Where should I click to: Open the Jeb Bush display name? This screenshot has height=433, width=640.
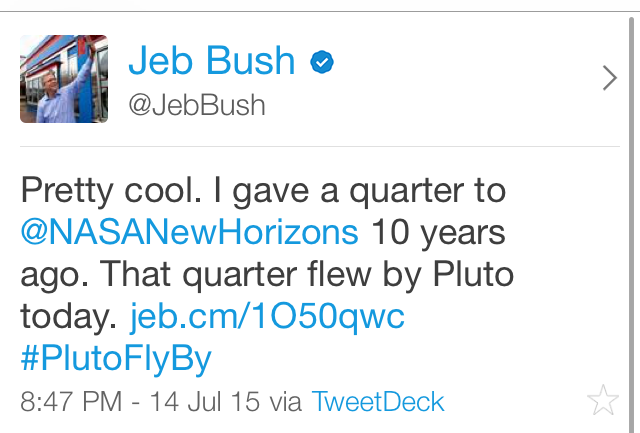pyautogui.click(x=212, y=62)
